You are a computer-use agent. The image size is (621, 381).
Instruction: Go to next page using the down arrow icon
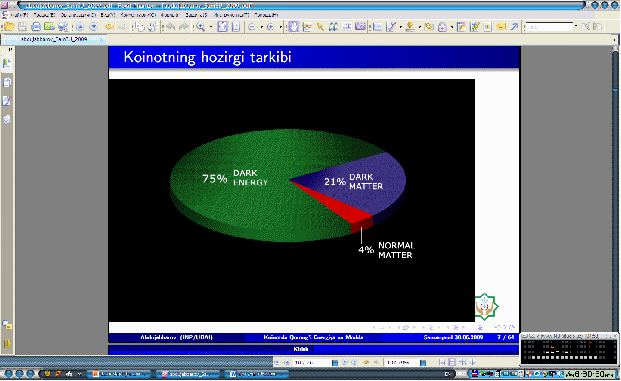[93, 27]
